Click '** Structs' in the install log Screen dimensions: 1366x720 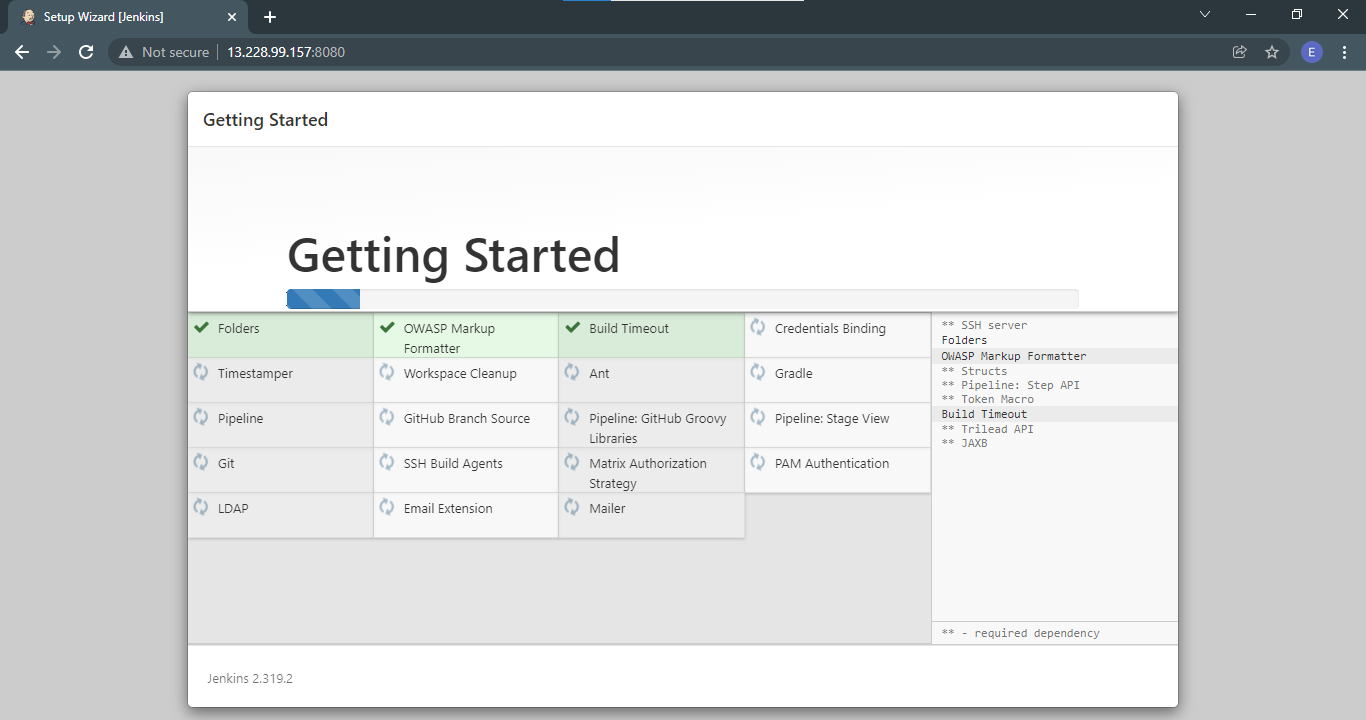pyautogui.click(x=974, y=371)
